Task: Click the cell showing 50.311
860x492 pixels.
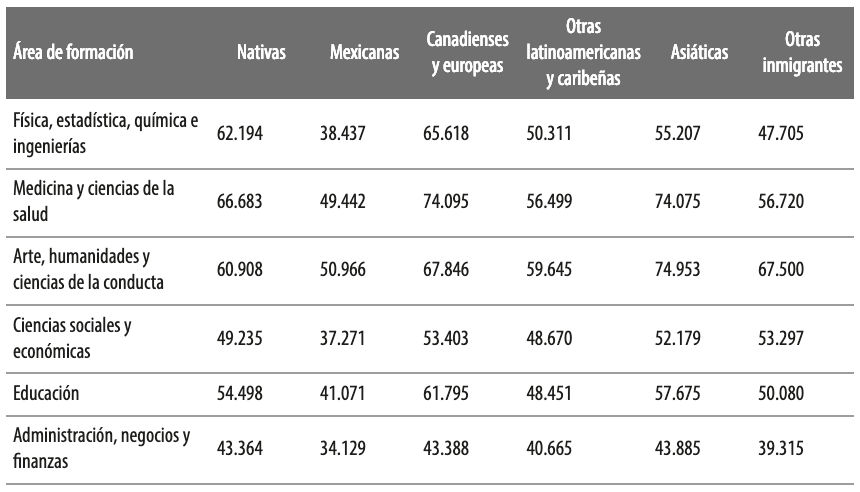Action: tap(550, 132)
